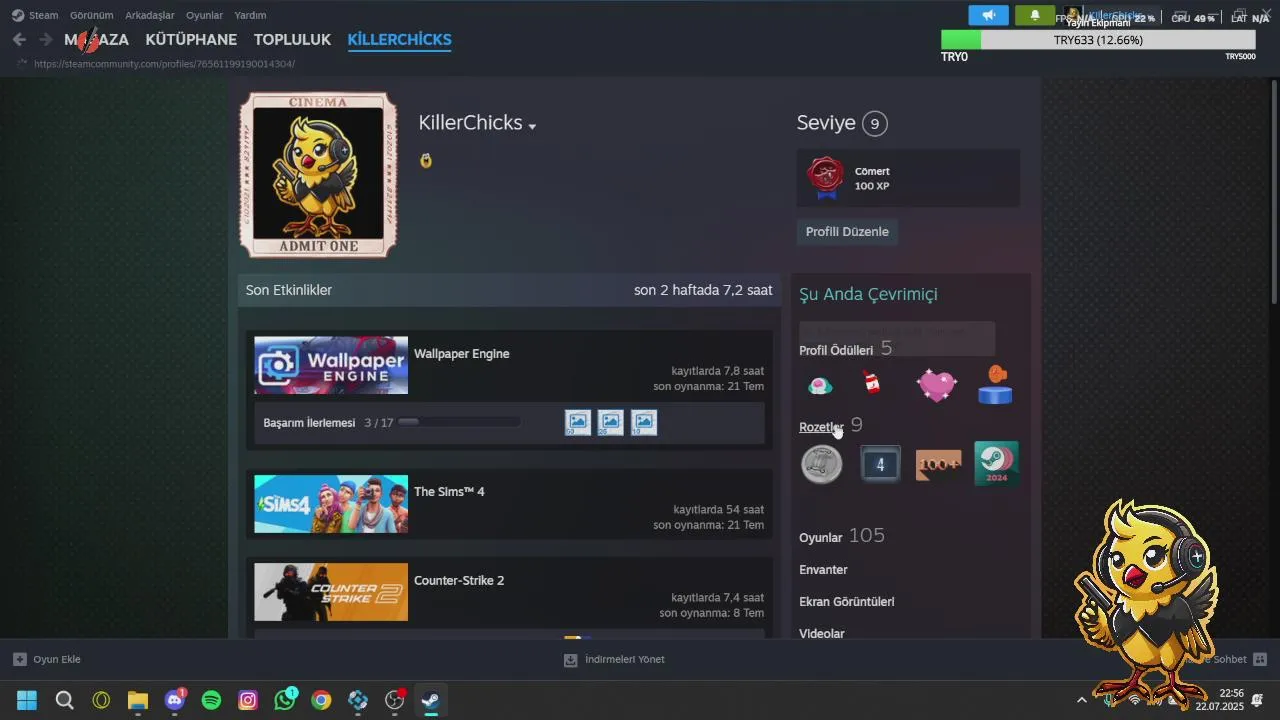Image resolution: width=1280 pixels, height=720 pixels.
Task: Open Windows taskbar search
Action: [x=64, y=700]
